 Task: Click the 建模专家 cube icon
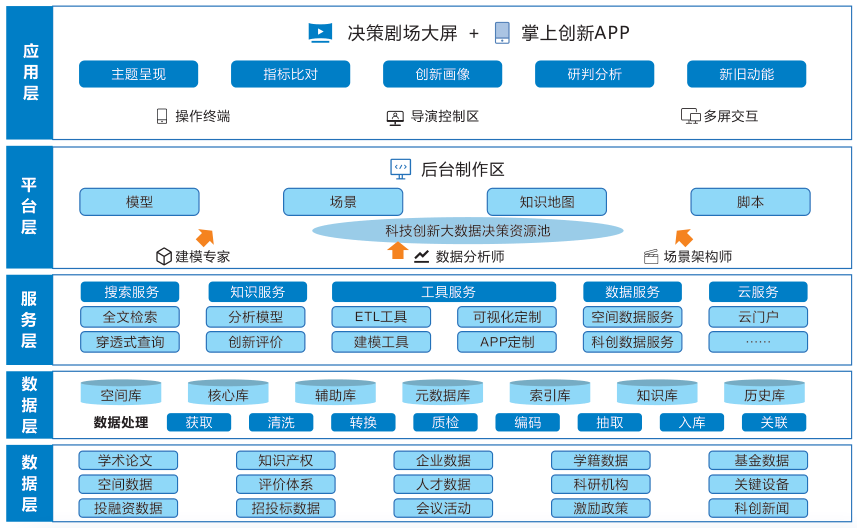click(x=164, y=256)
